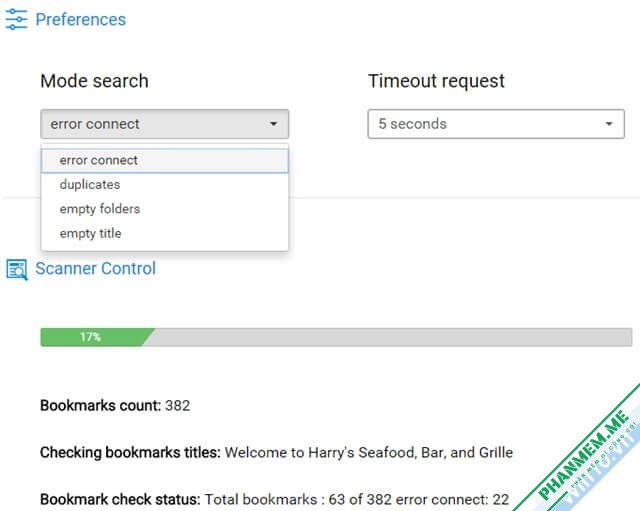Image resolution: width=640 pixels, height=511 pixels.
Task: Click the Preferences sliders icon
Action: click(x=16, y=19)
